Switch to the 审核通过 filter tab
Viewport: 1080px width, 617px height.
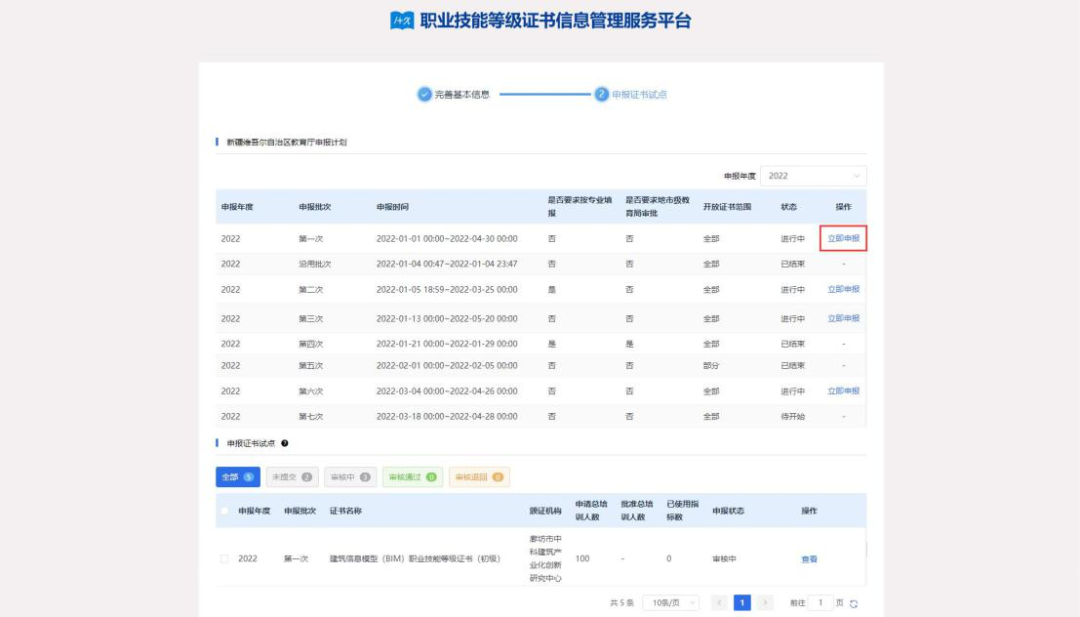(414, 476)
